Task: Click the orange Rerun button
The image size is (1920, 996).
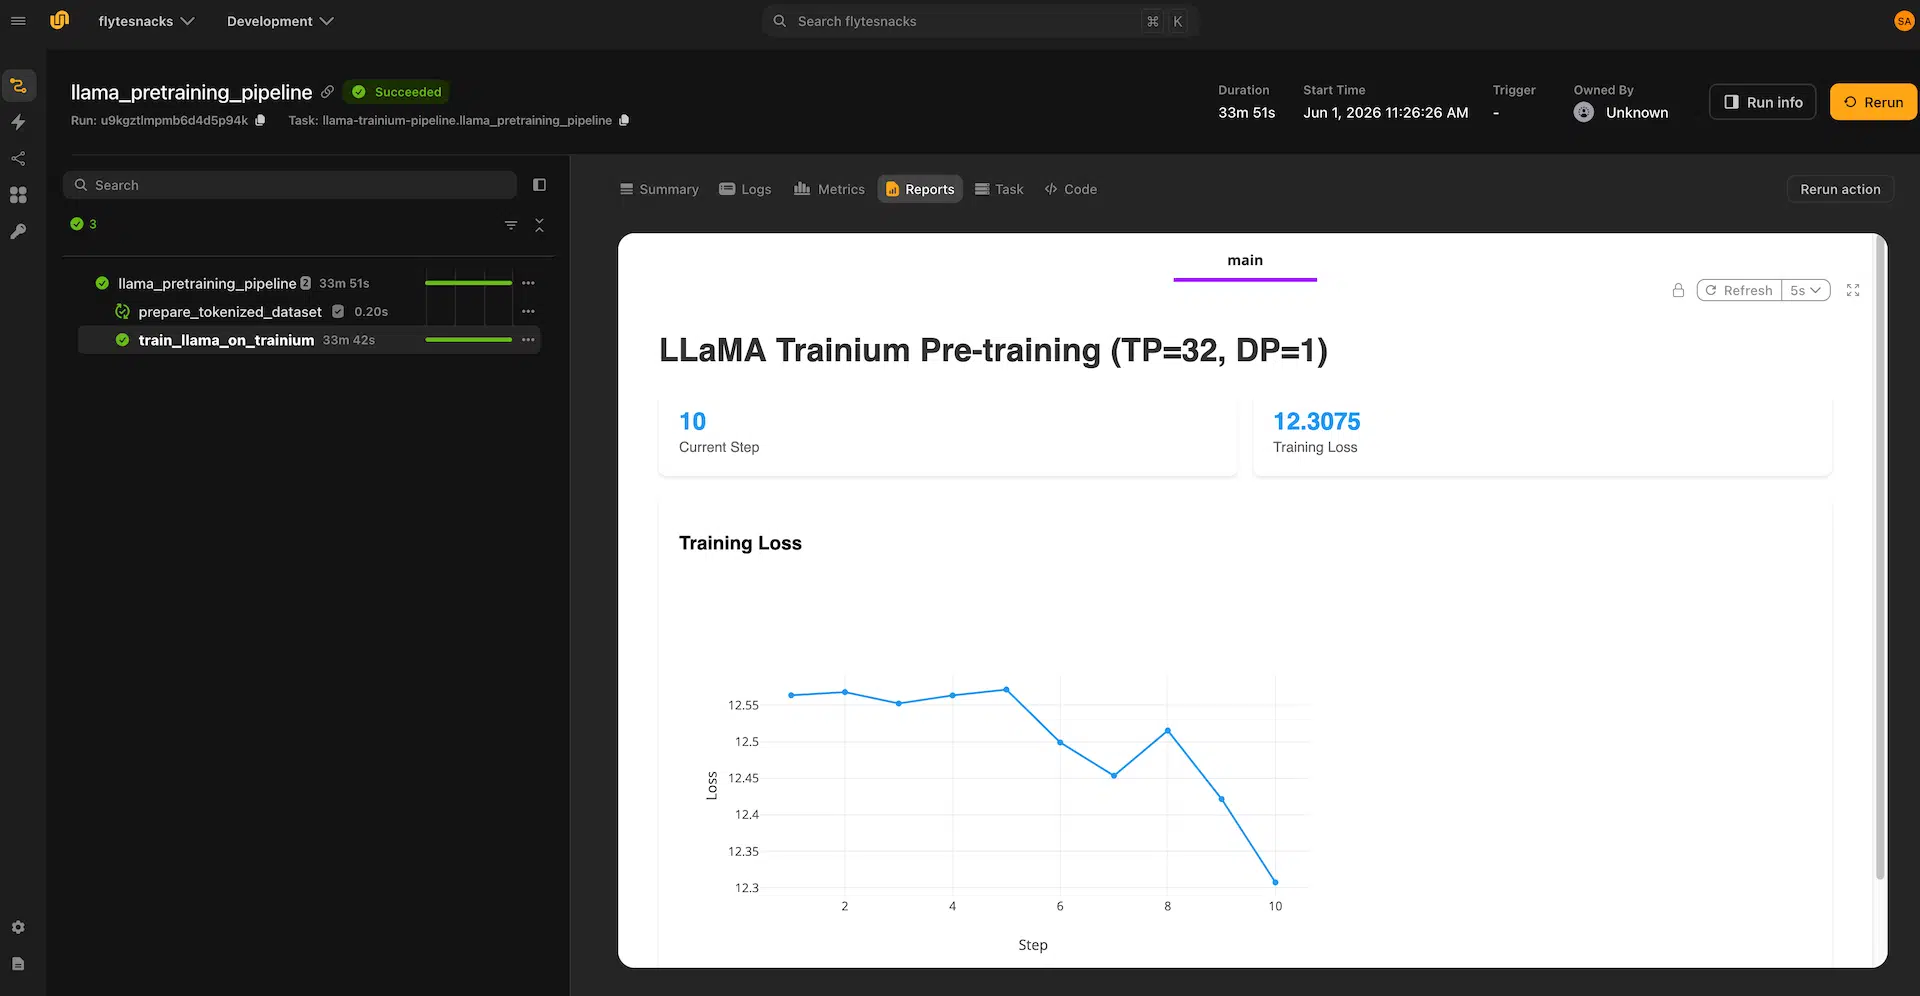Action: [x=1873, y=102]
